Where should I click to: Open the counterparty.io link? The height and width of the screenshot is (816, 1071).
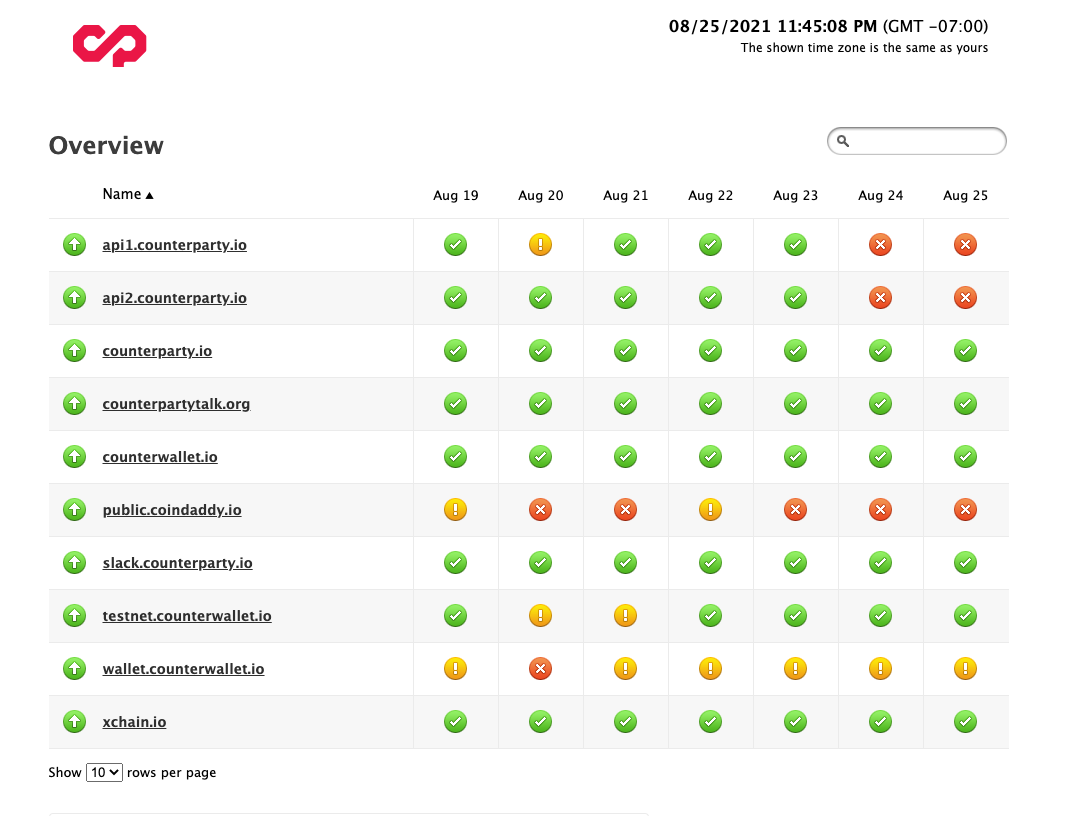click(x=157, y=351)
